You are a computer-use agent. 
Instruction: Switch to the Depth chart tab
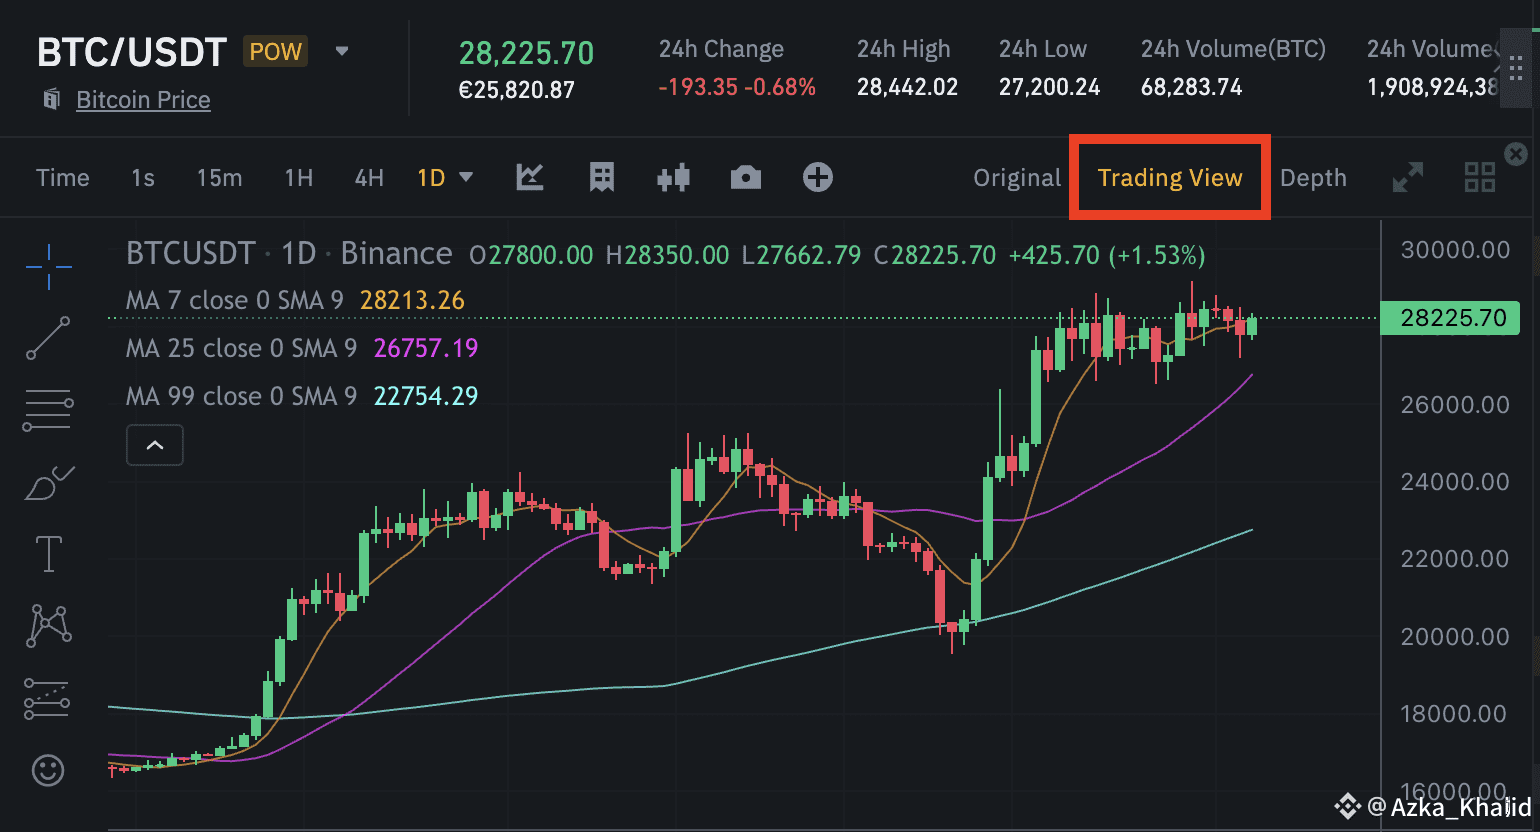[1313, 178]
